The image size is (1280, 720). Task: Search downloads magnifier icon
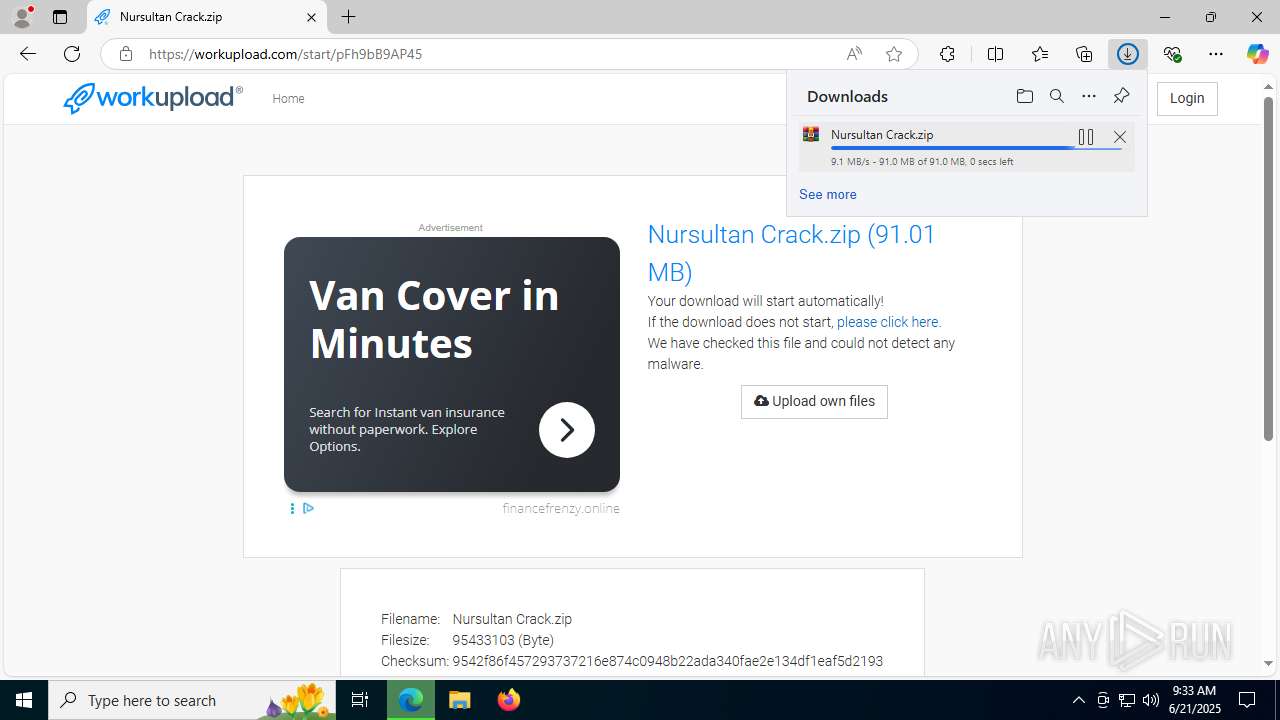point(1056,96)
